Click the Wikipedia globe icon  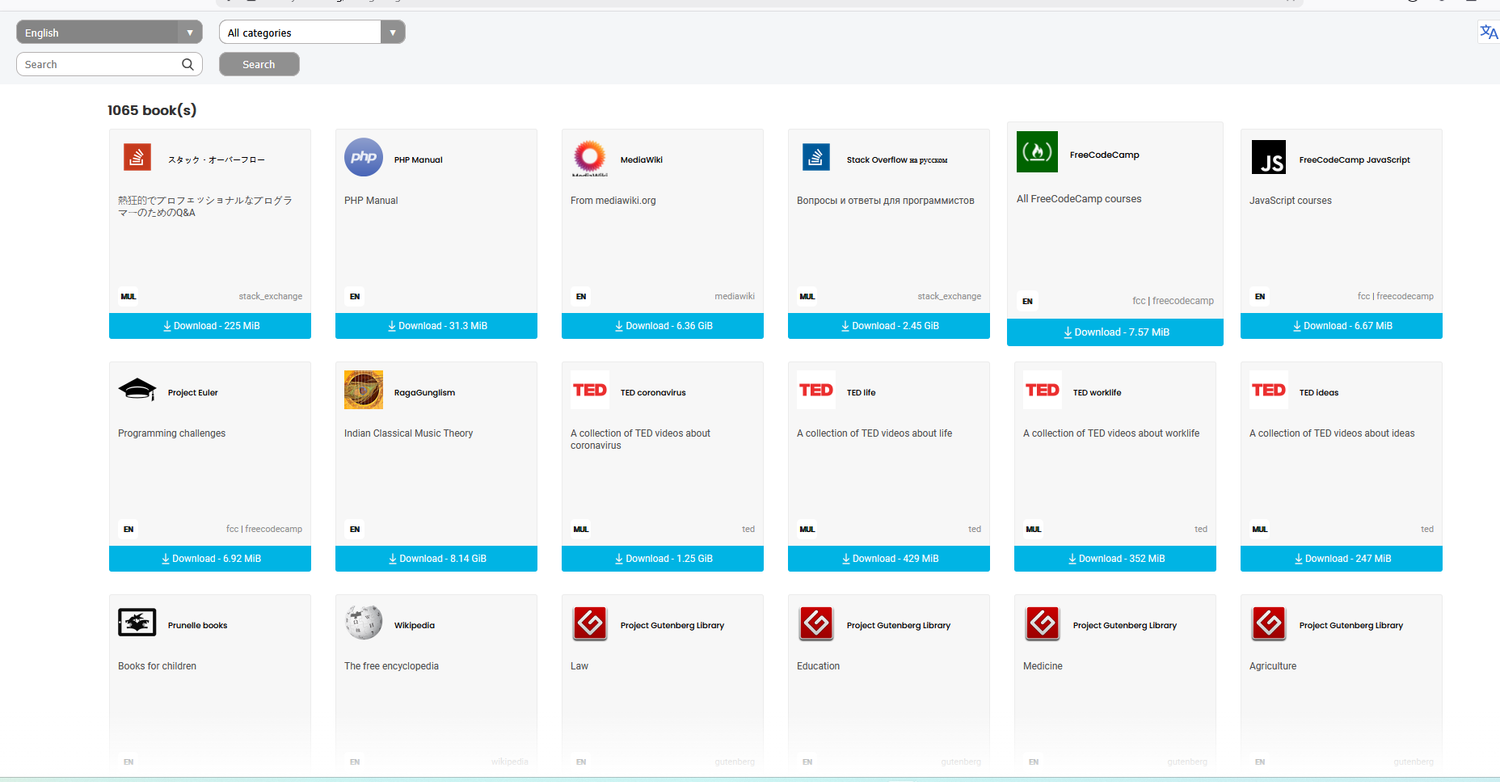coord(363,623)
